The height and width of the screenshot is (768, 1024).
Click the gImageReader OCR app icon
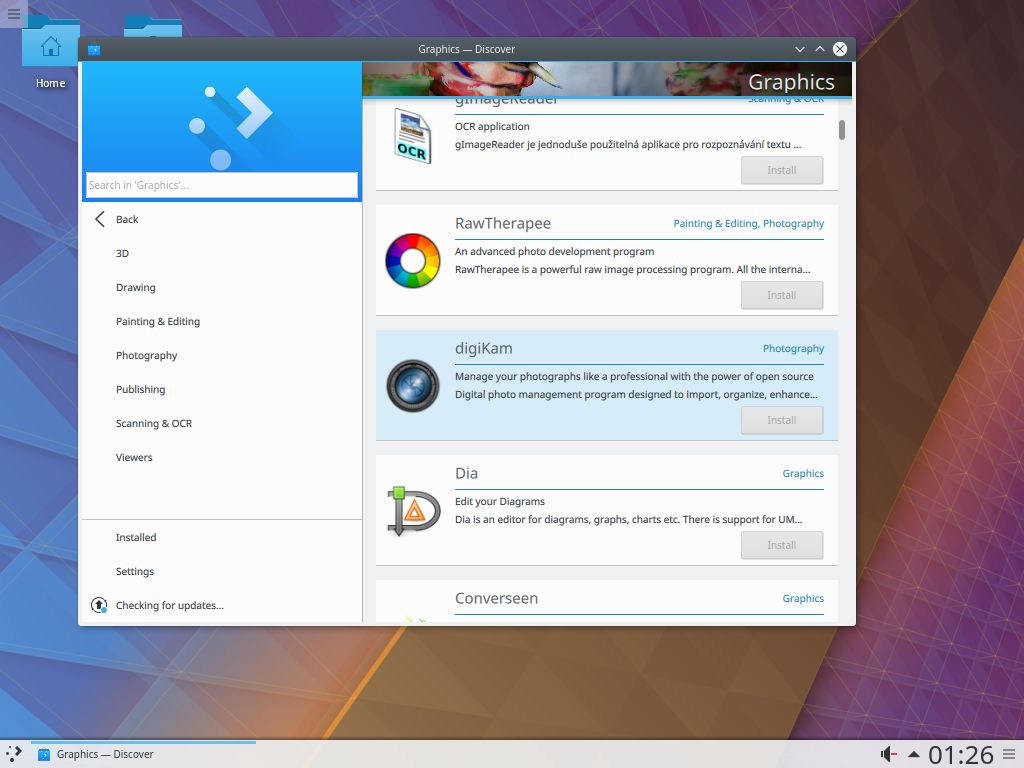[x=413, y=136]
